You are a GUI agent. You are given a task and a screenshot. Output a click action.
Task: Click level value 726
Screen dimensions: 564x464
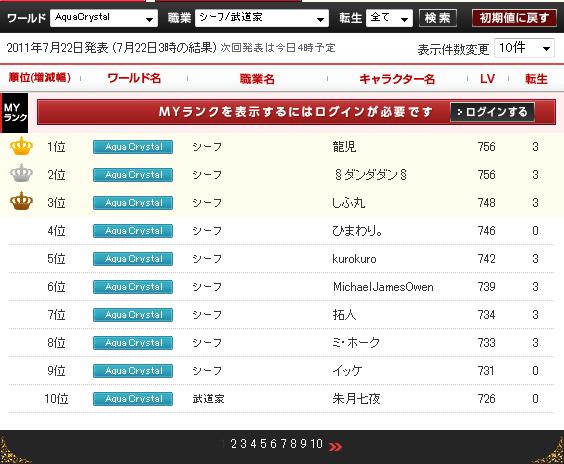click(487, 399)
